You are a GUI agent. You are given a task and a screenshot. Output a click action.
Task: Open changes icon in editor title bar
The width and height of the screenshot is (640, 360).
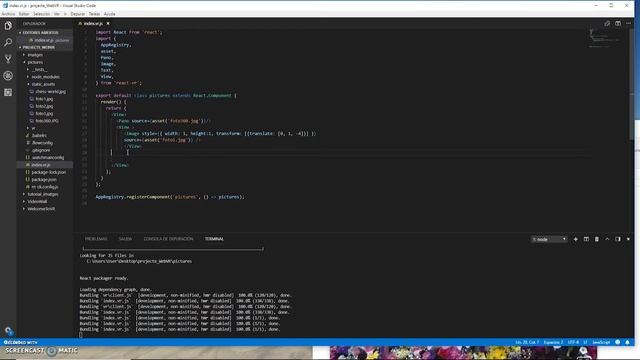click(607, 24)
